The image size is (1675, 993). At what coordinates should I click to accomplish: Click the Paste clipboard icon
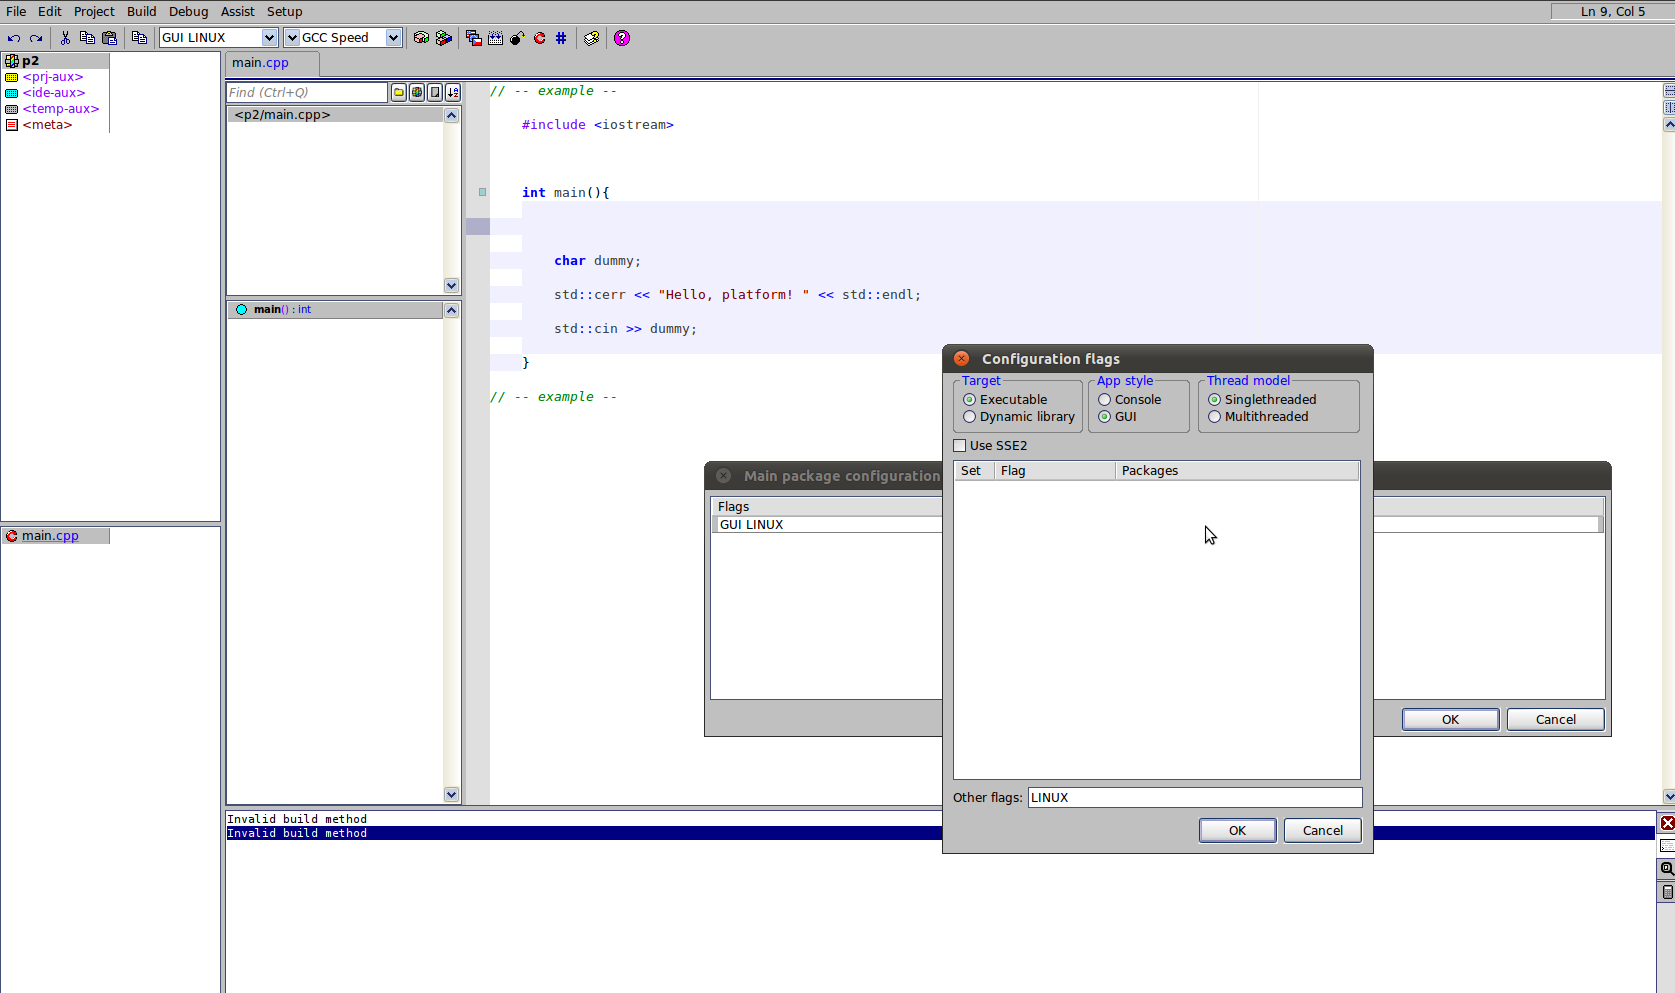[x=110, y=38]
